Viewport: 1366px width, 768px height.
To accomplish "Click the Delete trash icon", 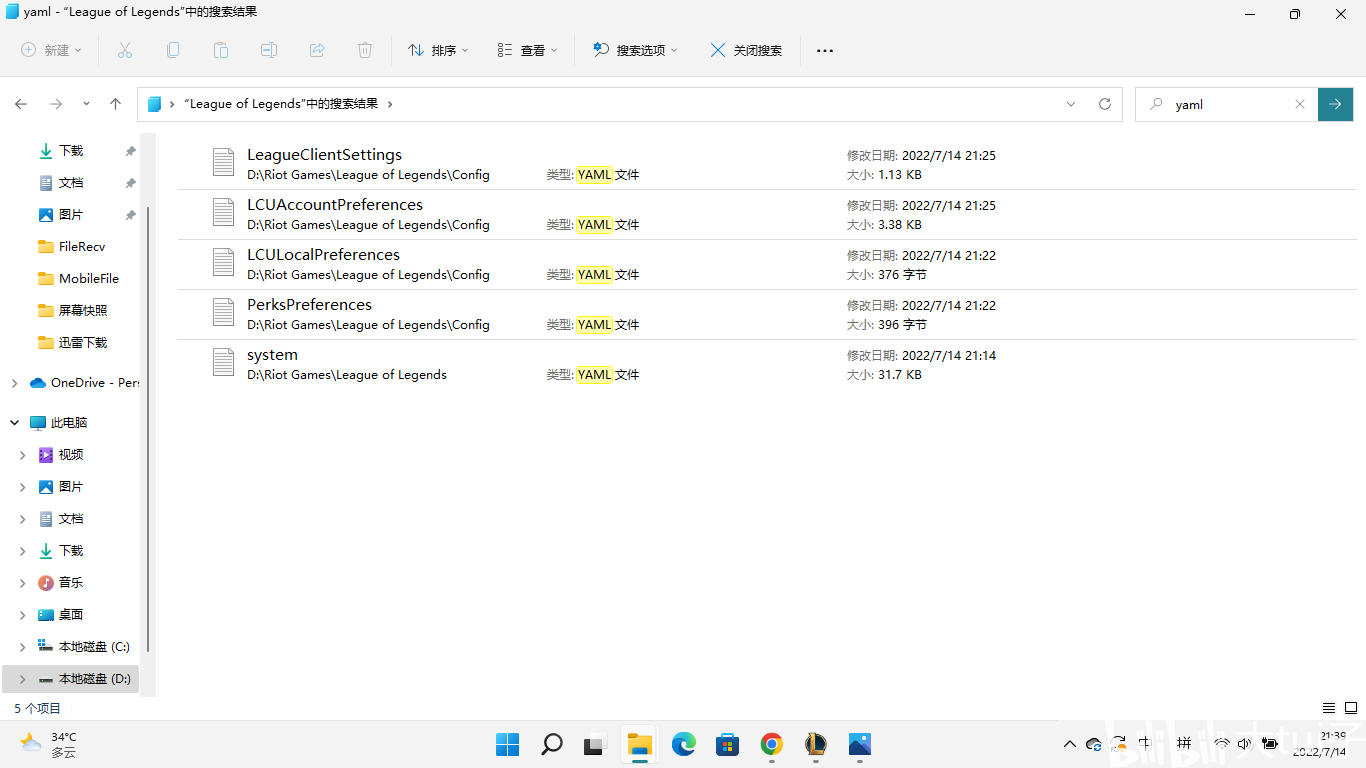I will tap(365, 50).
